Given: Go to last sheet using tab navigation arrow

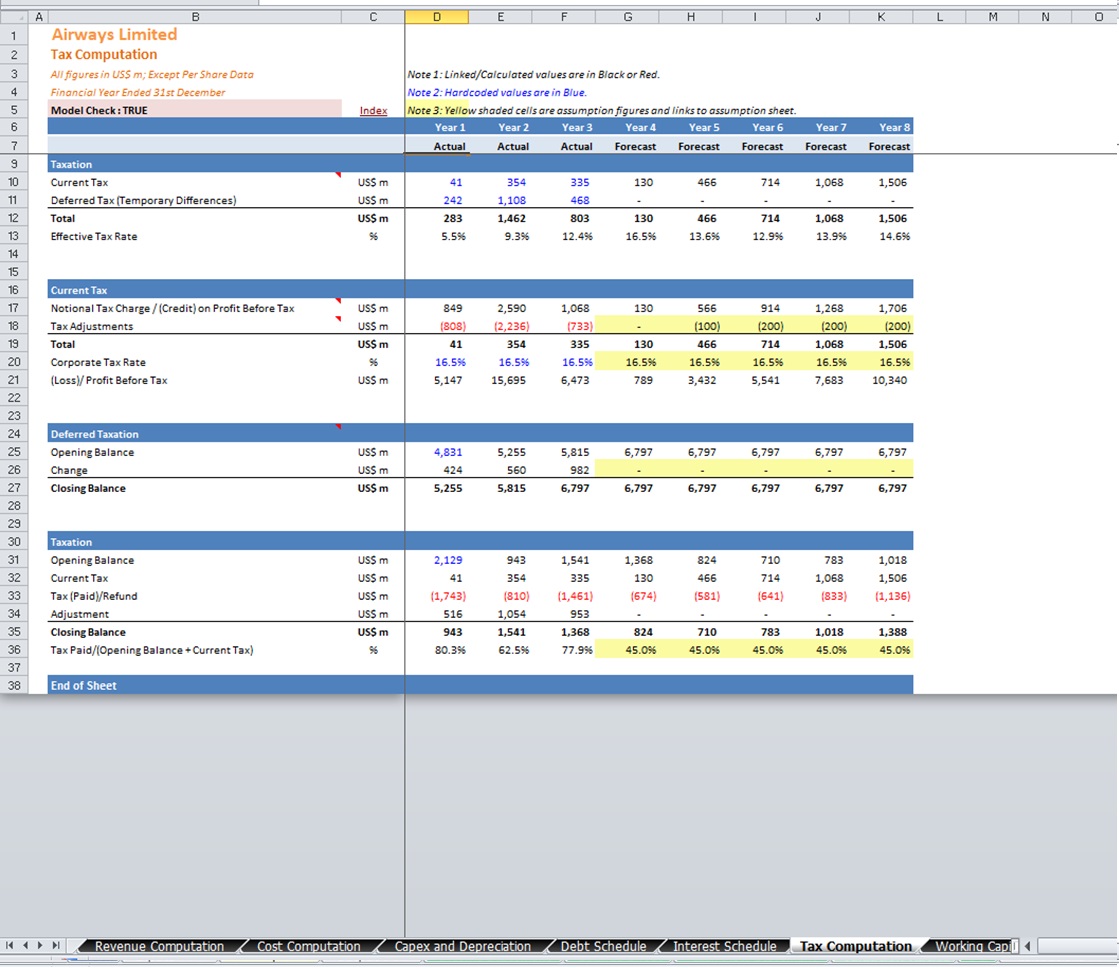Looking at the screenshot, I should pos(55,945).
